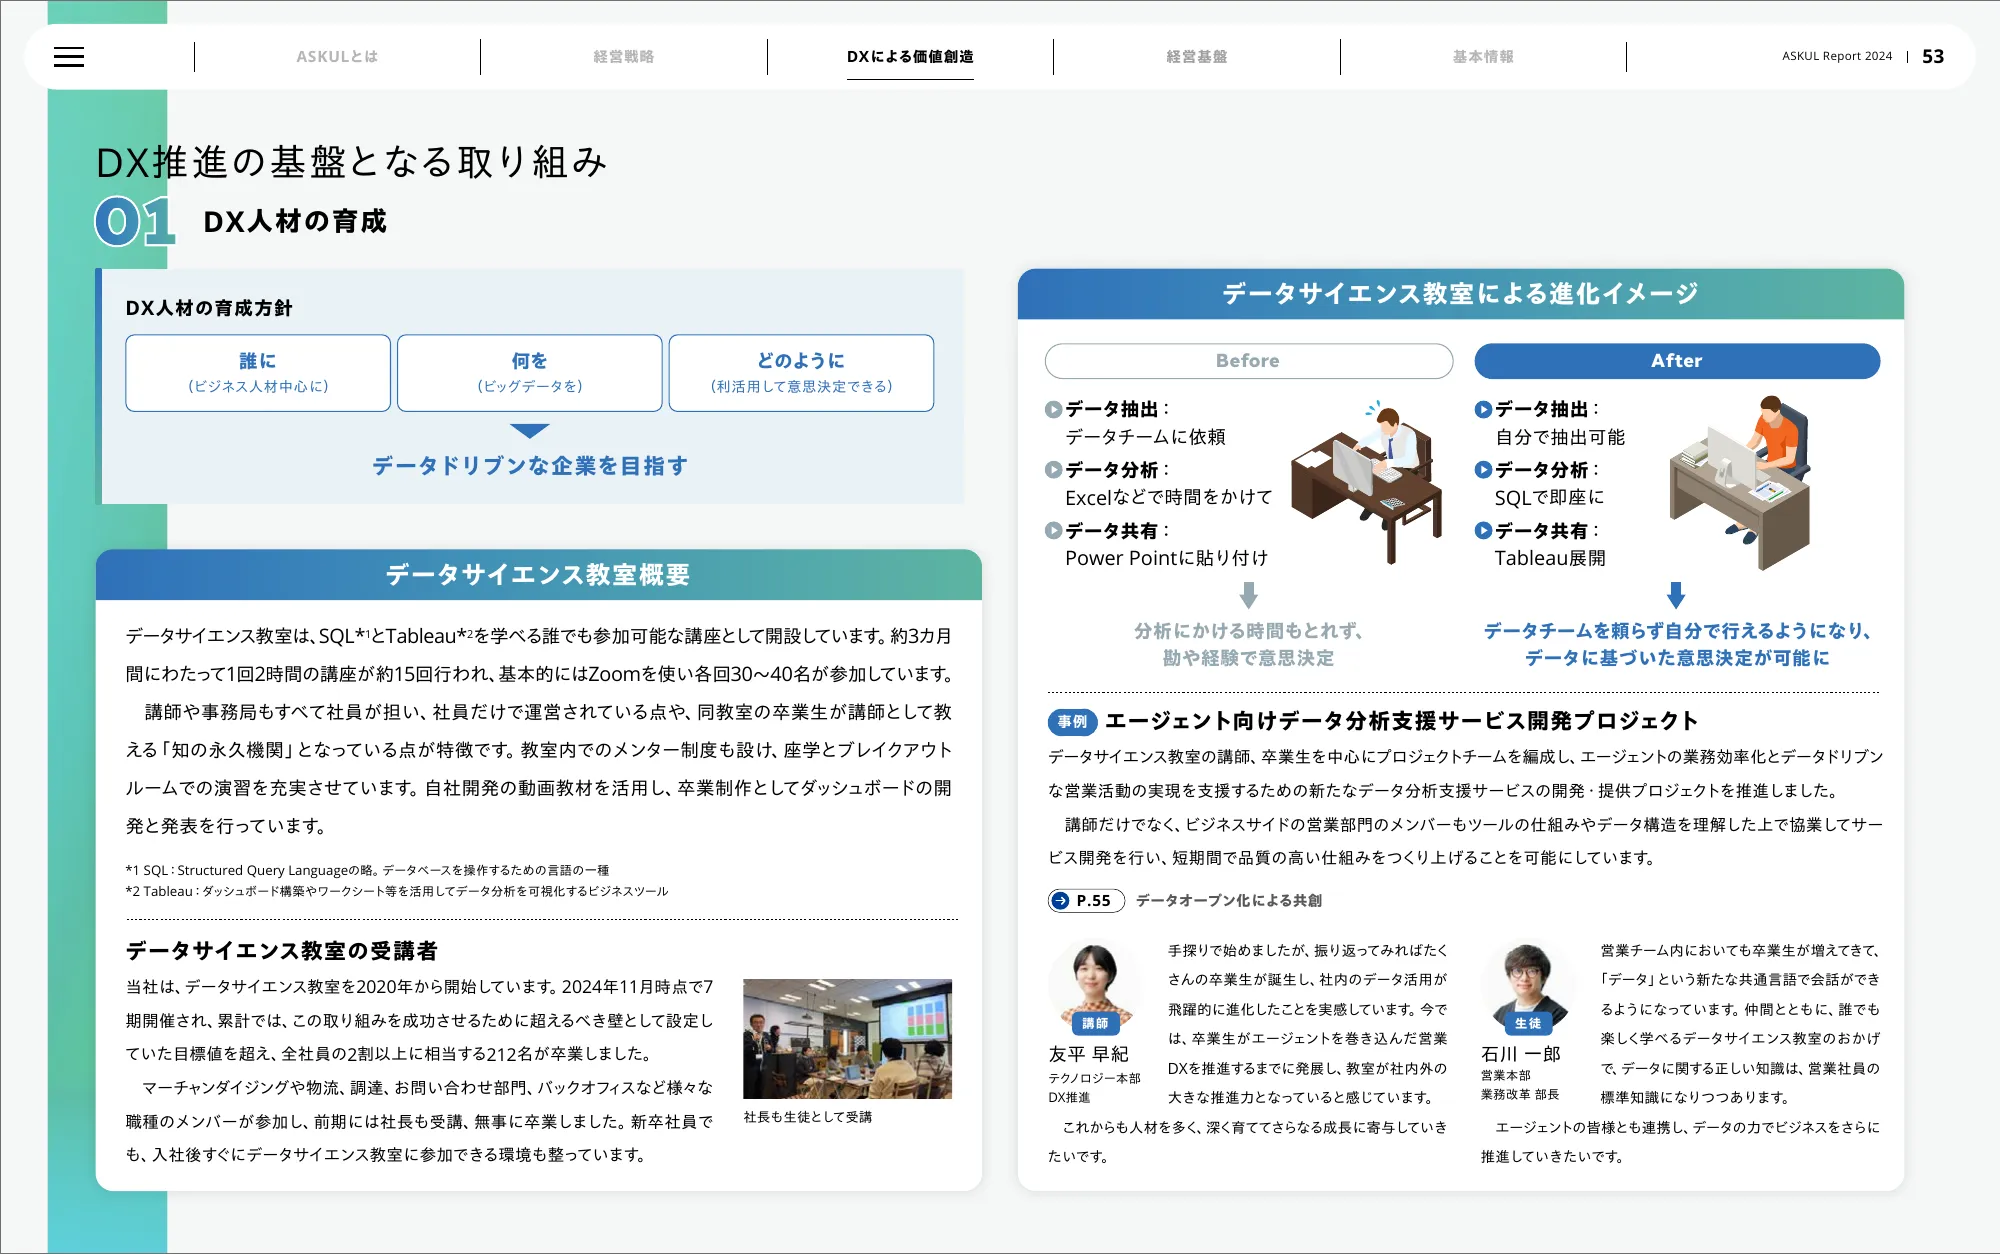
Task: Select the After pill button
Action: click(1676, 361)
